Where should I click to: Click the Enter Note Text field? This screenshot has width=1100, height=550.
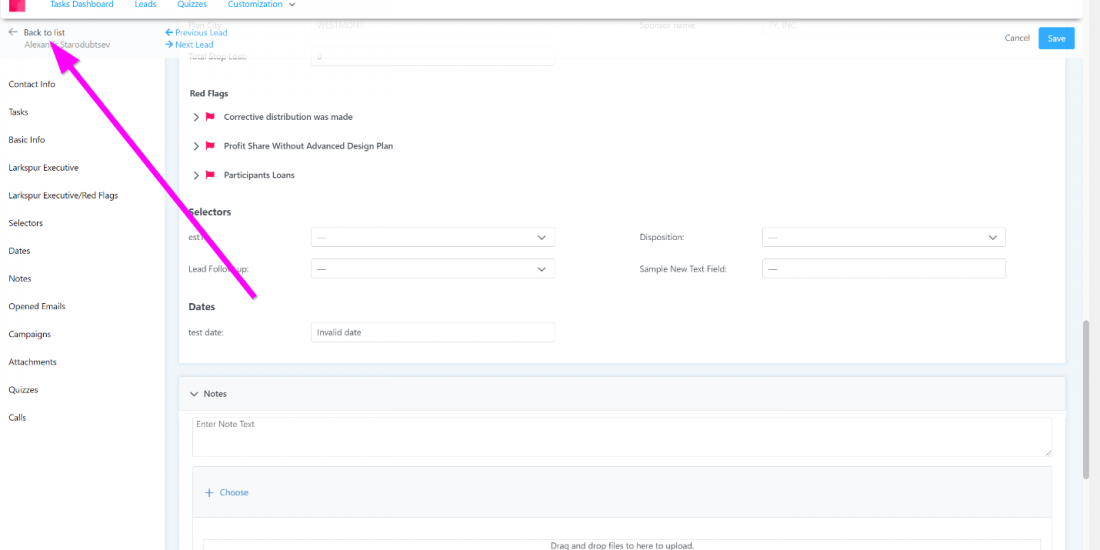[621, 437]
